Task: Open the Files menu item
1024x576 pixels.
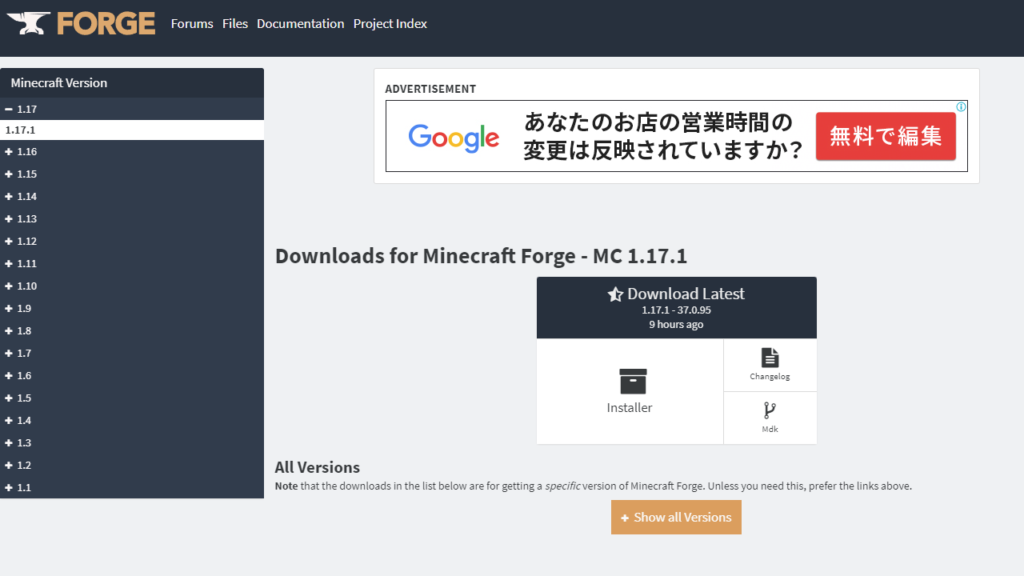Action: [235, 23]
